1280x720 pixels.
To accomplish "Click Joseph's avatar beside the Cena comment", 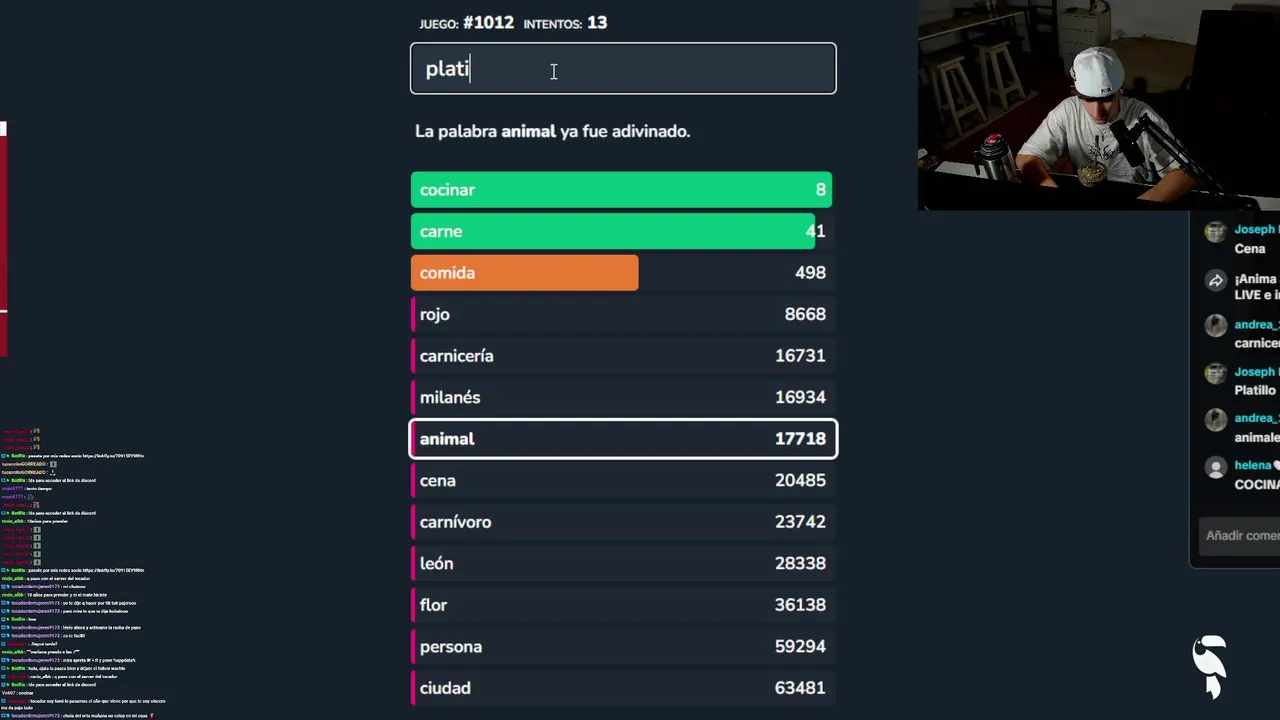I will (x=1215, y=232).
